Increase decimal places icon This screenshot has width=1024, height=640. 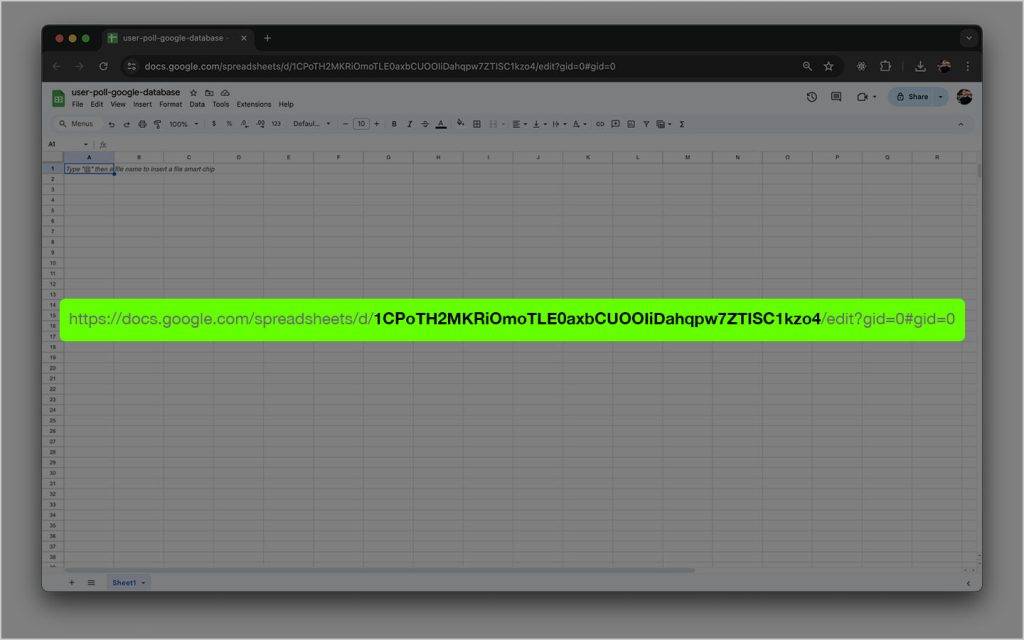click(261, 124)
